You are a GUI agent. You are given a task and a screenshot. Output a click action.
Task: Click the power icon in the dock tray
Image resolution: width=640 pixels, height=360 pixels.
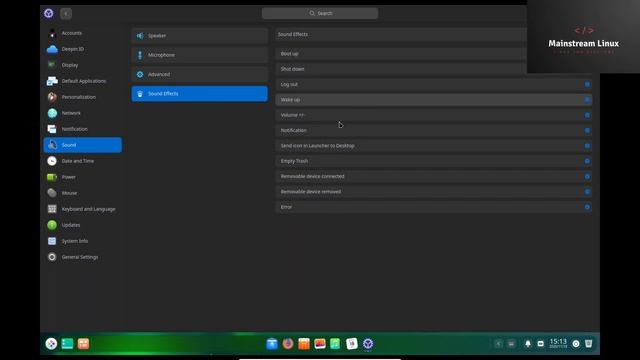(x=576, y=344)
